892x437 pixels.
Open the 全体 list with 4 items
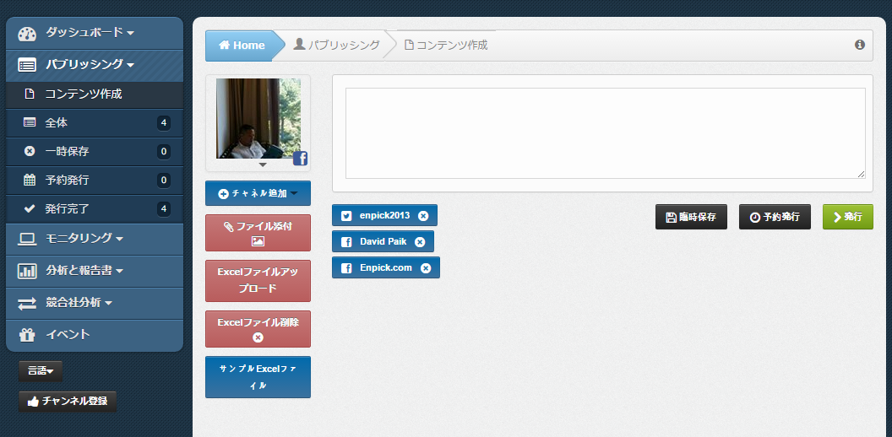94,123
